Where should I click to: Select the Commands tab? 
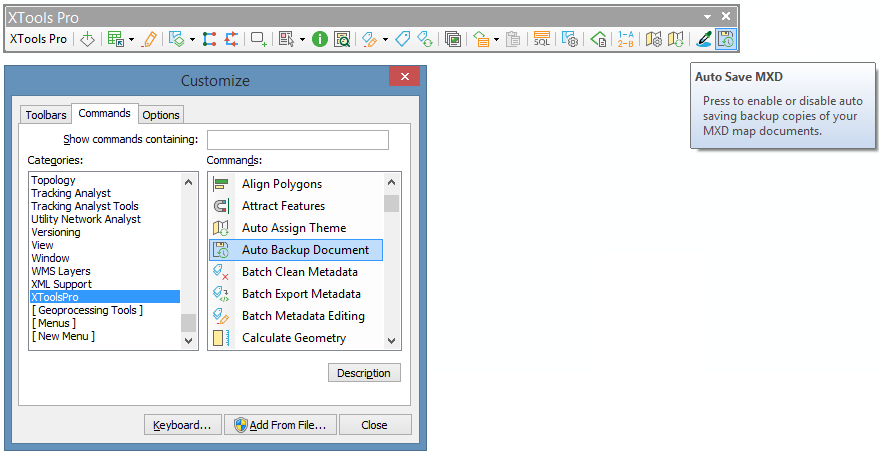coord(104,113)
